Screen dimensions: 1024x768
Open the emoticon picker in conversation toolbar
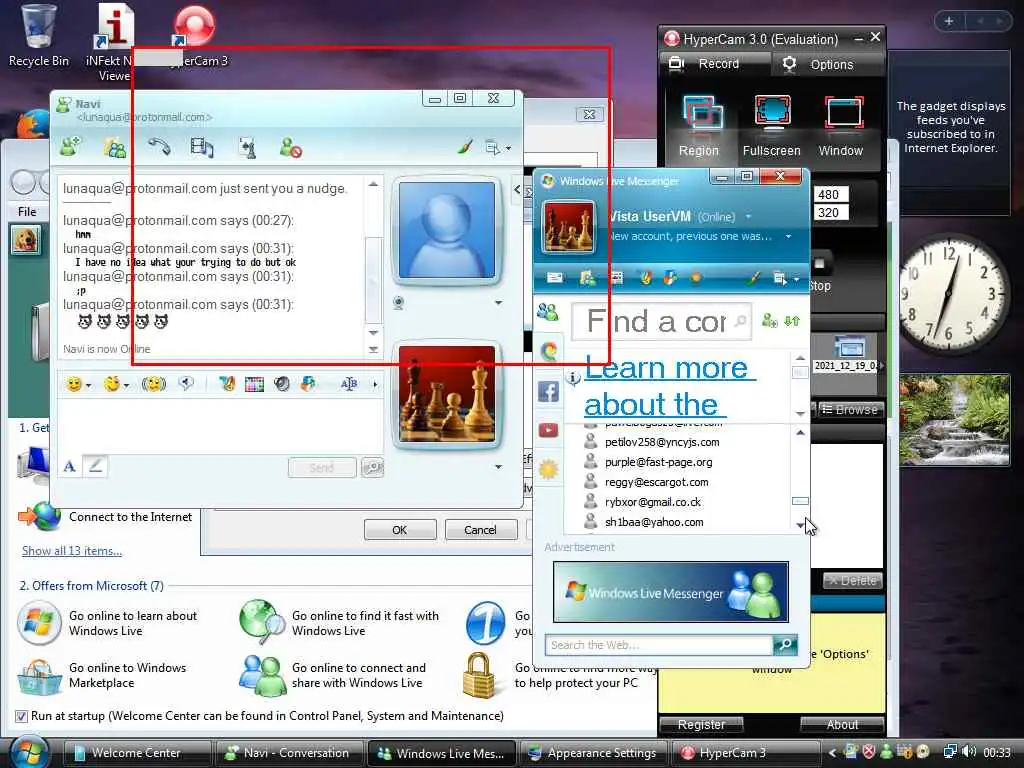[74, 384]
